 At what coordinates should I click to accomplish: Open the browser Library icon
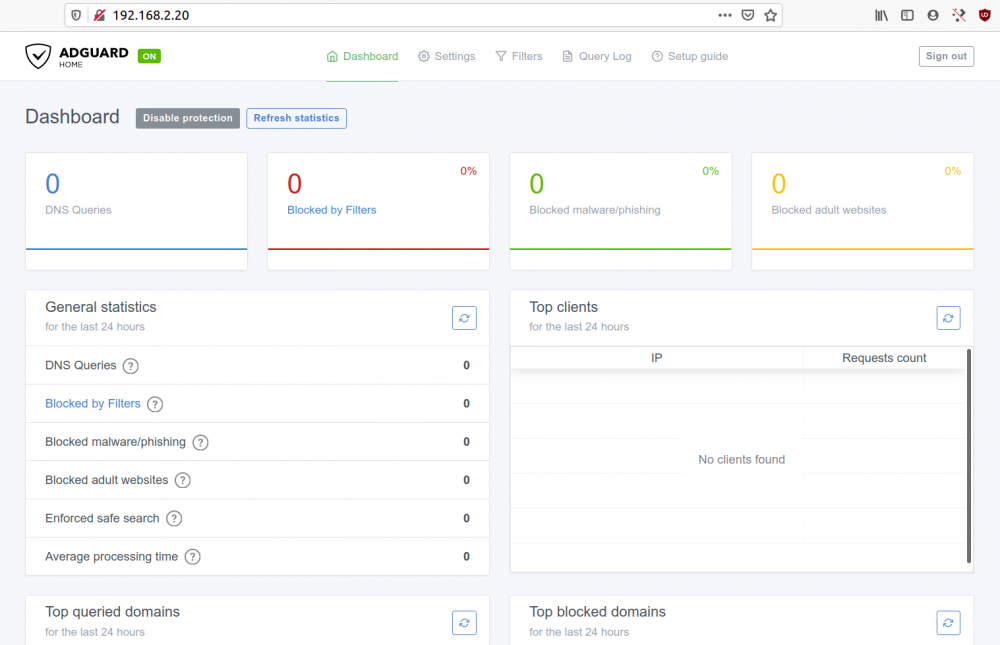(x=881, y=15)
